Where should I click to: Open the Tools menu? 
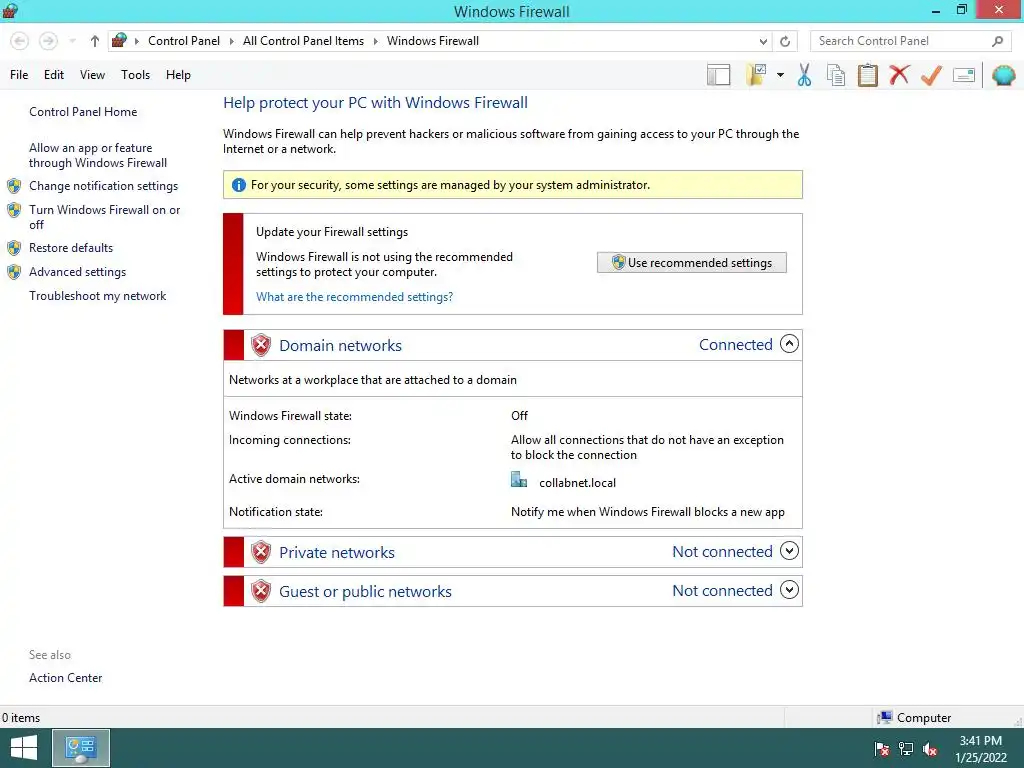pos(135,75)
